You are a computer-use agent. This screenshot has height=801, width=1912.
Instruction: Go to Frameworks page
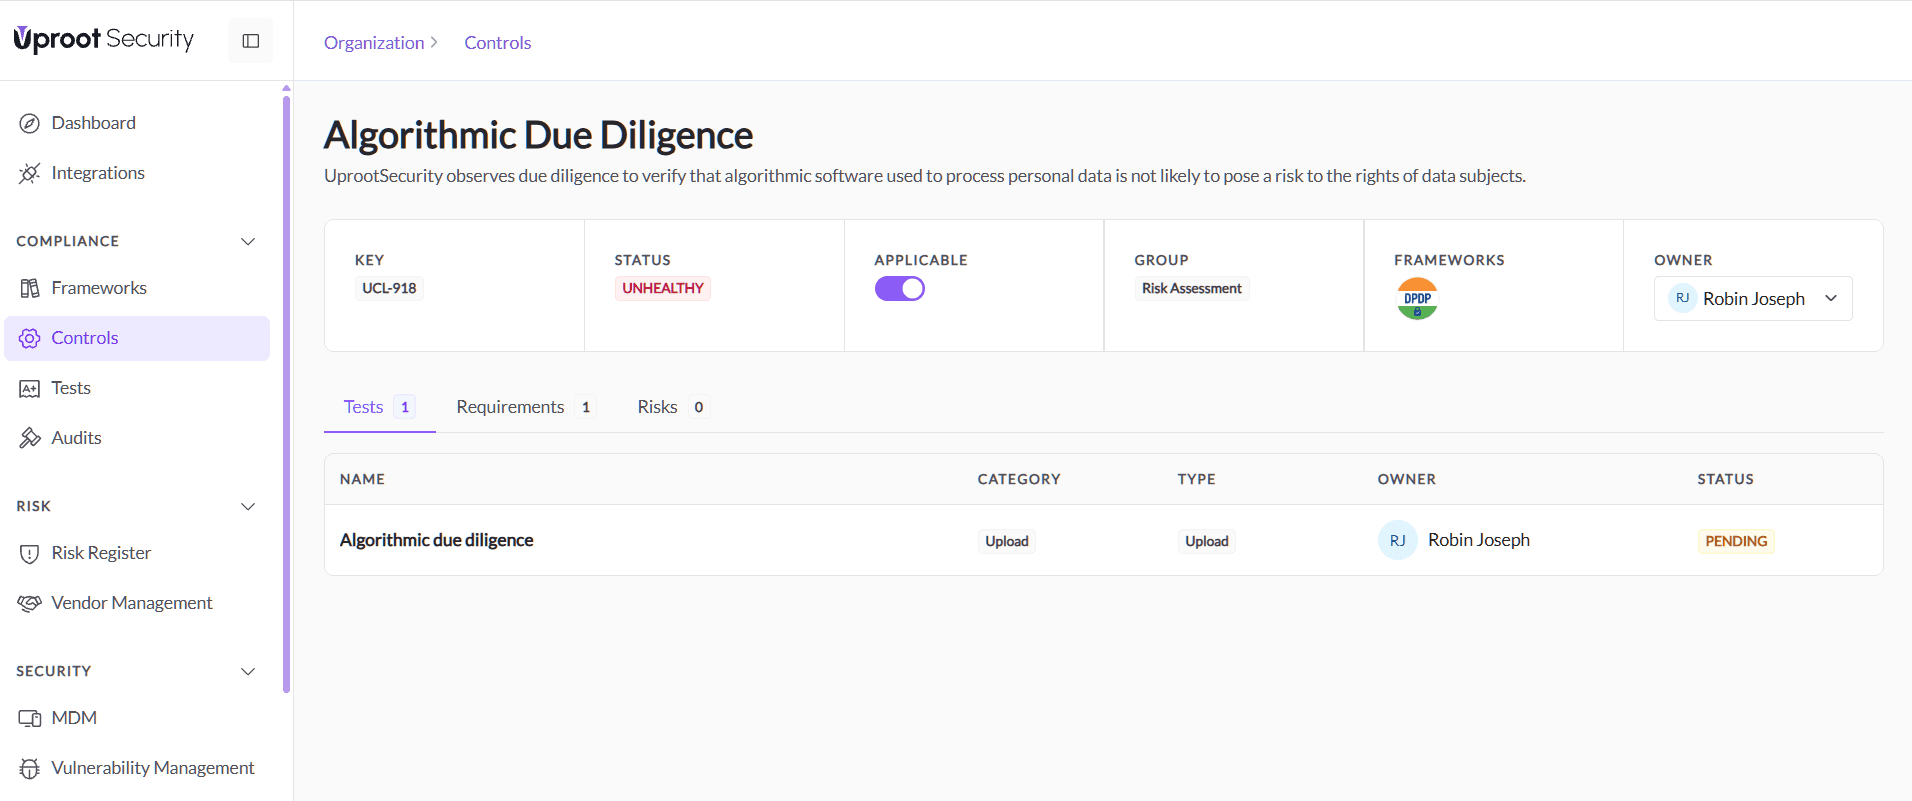pos(137,288)
